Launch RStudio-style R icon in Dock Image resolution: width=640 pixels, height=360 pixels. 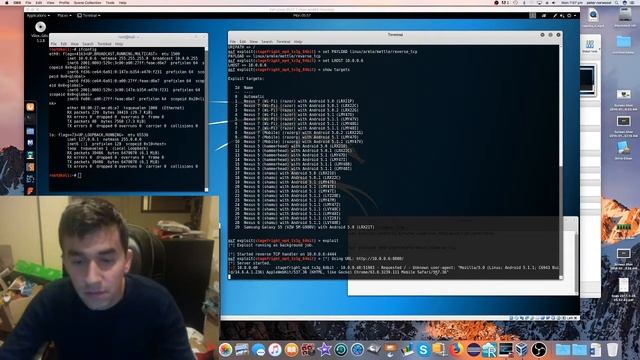point(489,350)
